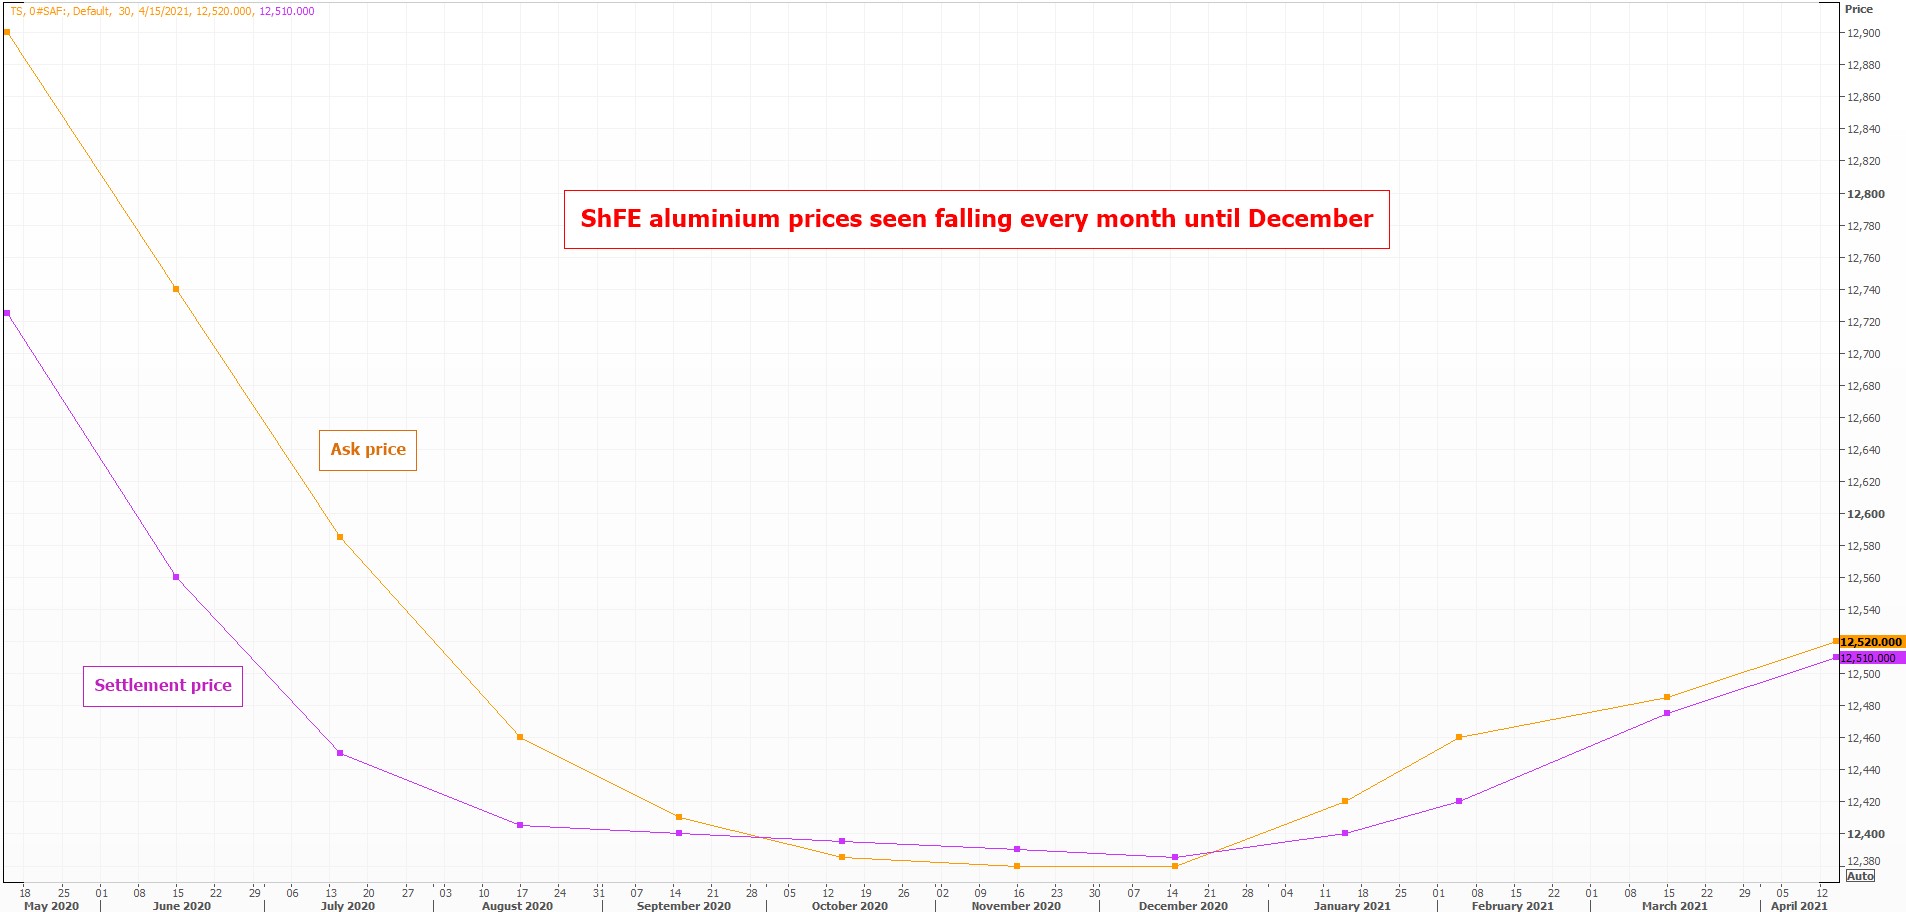Click the February 2021 month label
Viewport: 1906px width, 912px height.
(1513, 906)
